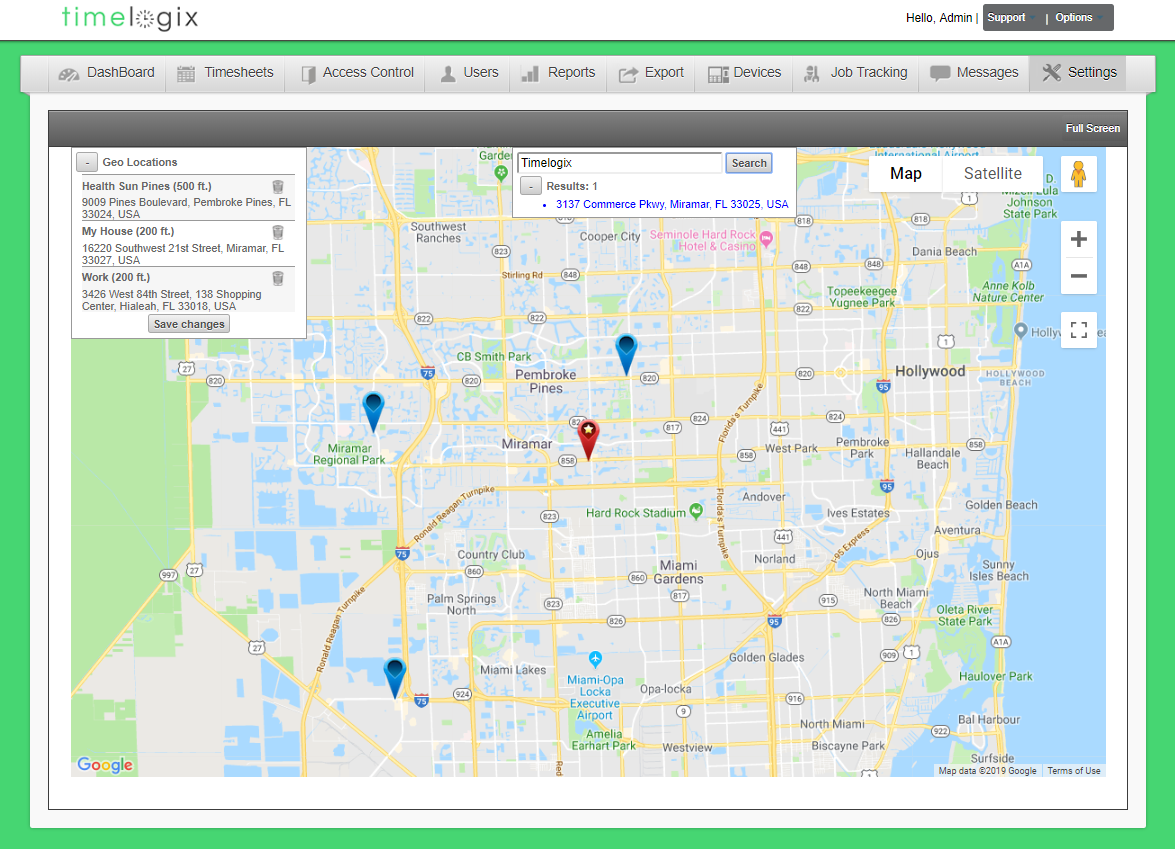Click the red starred search result marker
The height and width of the screenshot is (849, 1175).
(x=588, y=439)
